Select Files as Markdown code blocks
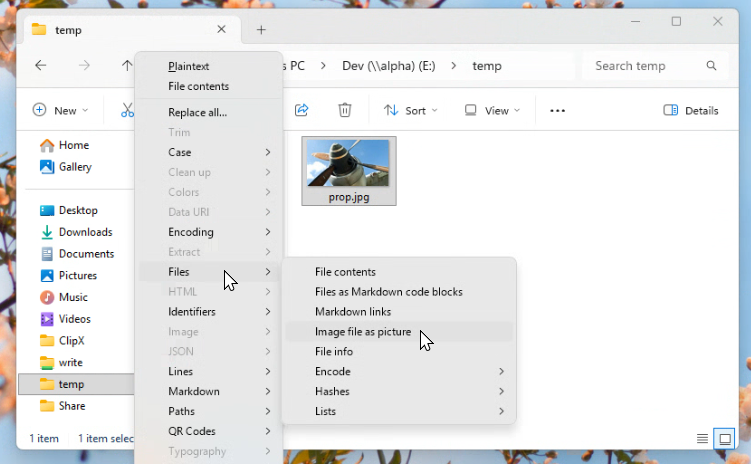Image resolution: width=751 pixels, height=464 pixels. [399, 292]
